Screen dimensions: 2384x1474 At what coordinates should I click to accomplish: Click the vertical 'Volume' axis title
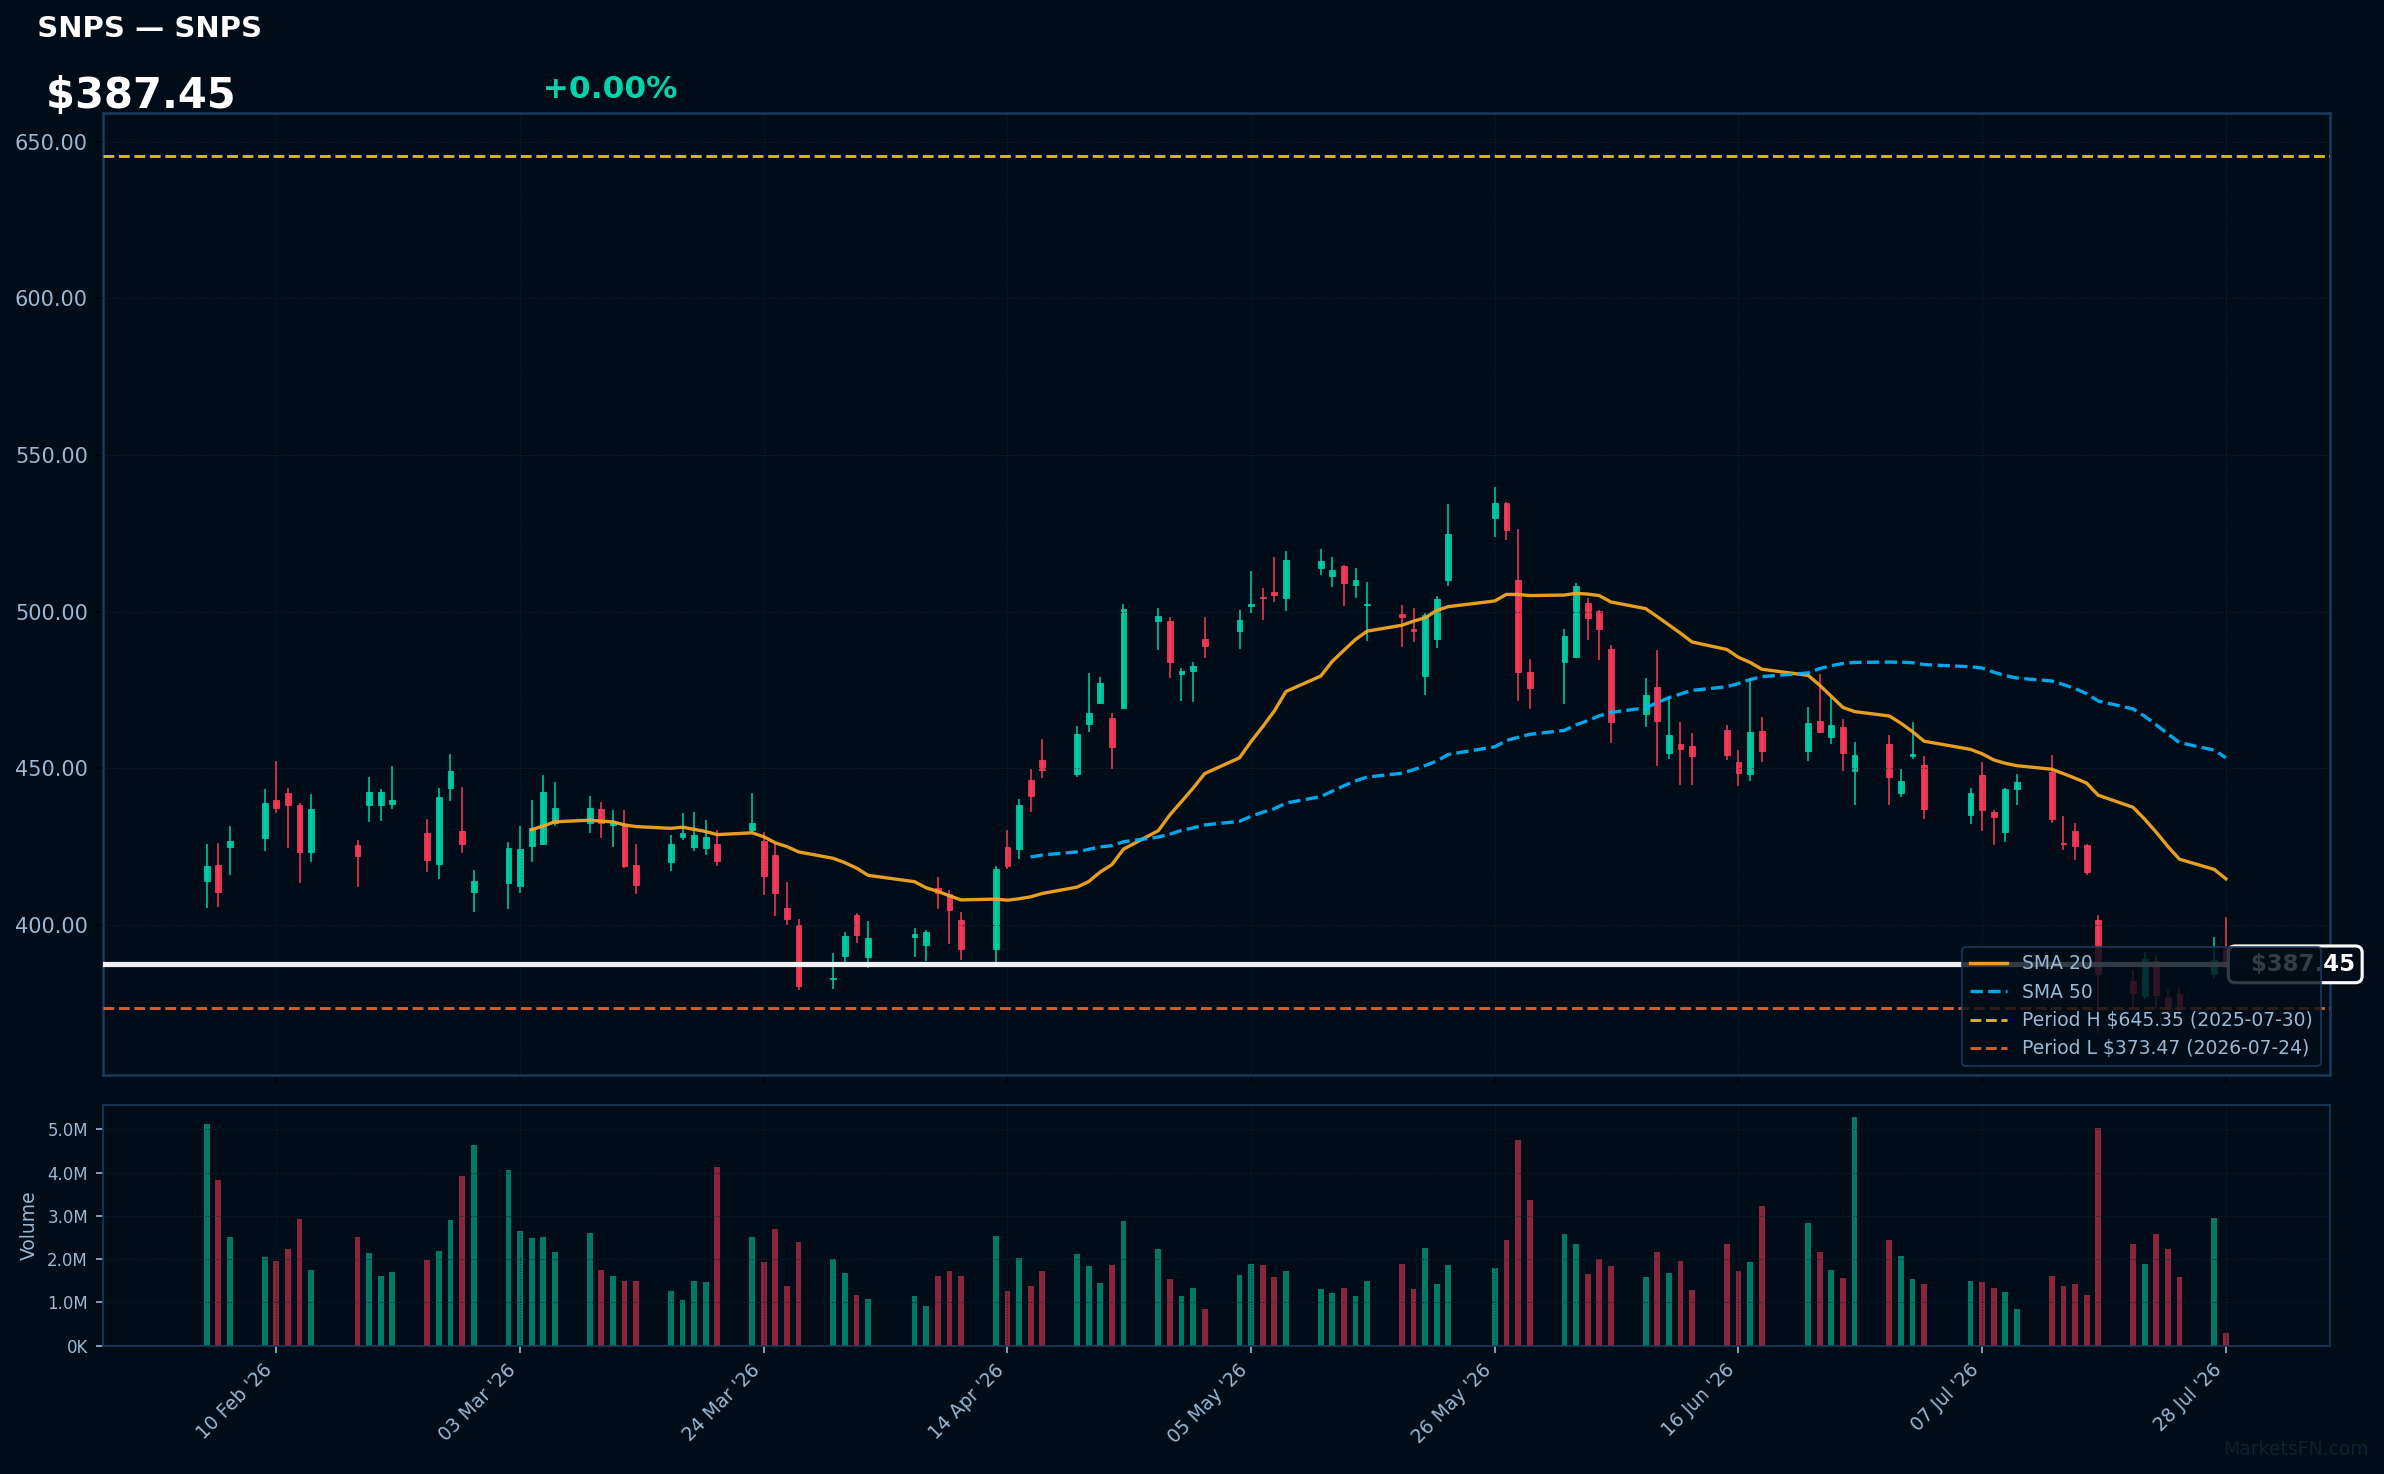pos(27,1226)
